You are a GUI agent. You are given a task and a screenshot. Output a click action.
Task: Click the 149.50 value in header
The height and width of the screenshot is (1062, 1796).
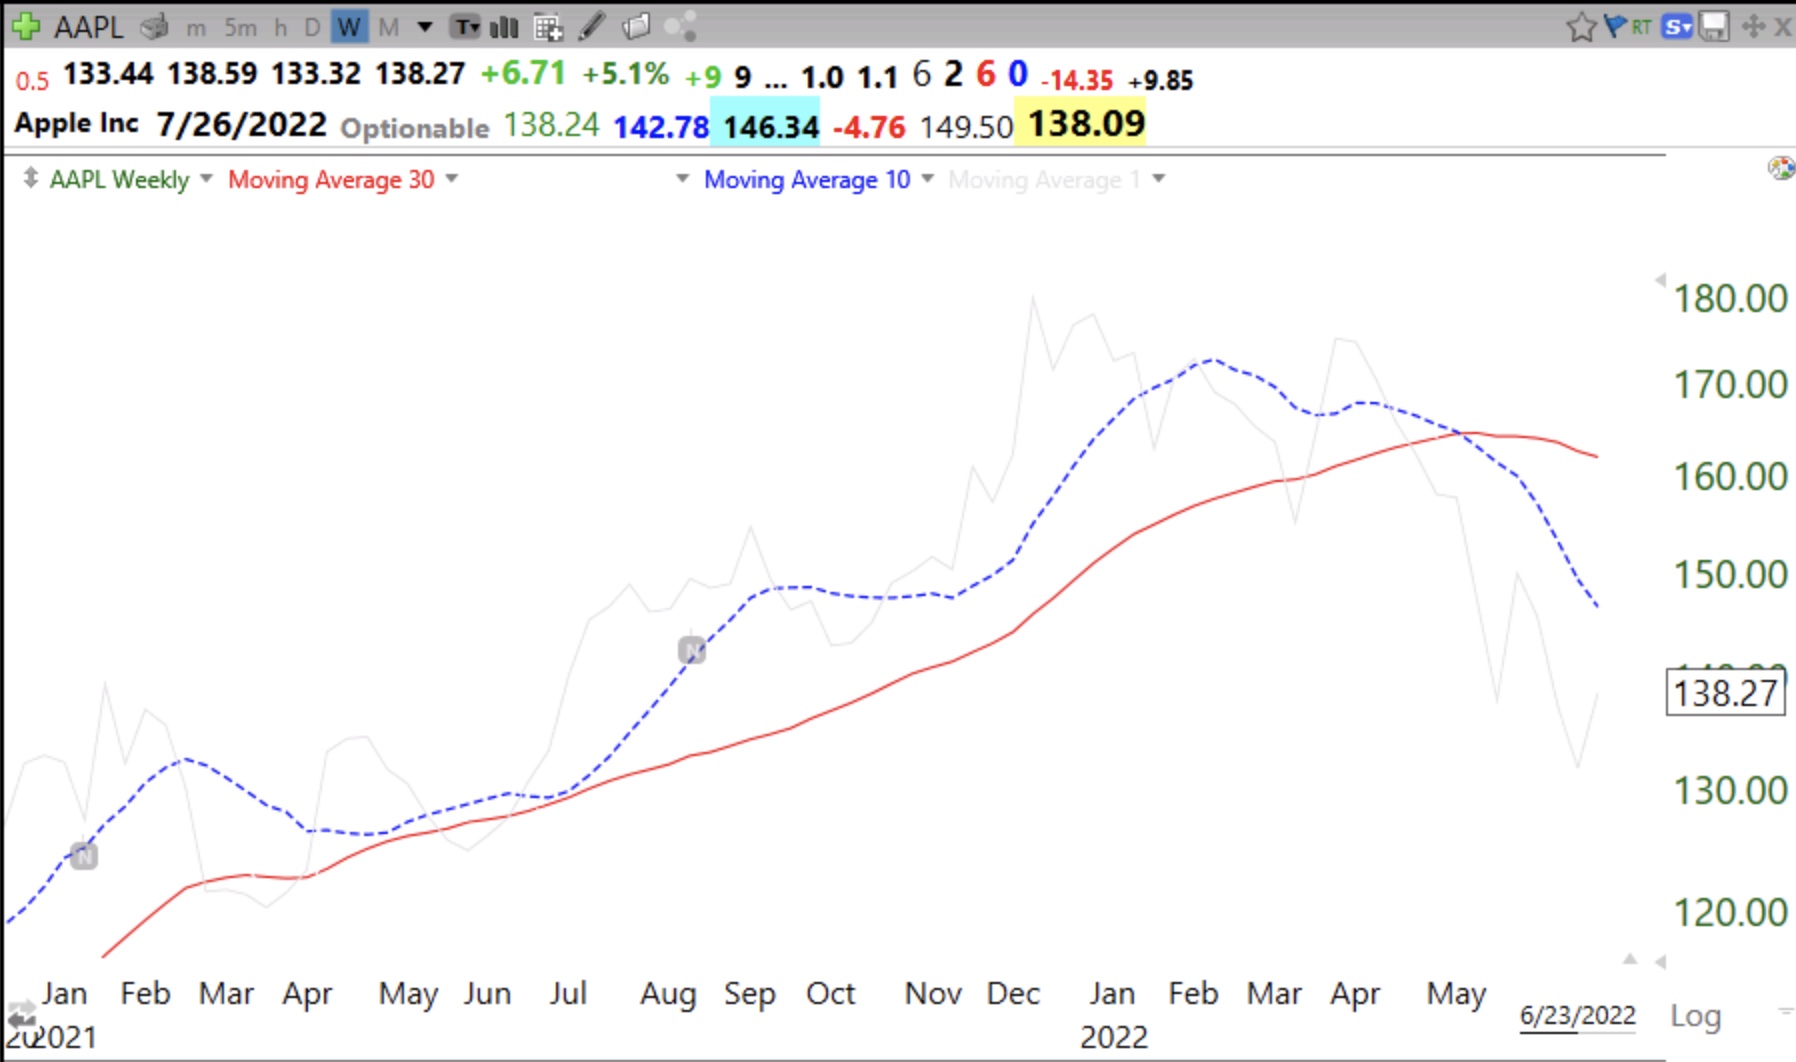(966, 127)
